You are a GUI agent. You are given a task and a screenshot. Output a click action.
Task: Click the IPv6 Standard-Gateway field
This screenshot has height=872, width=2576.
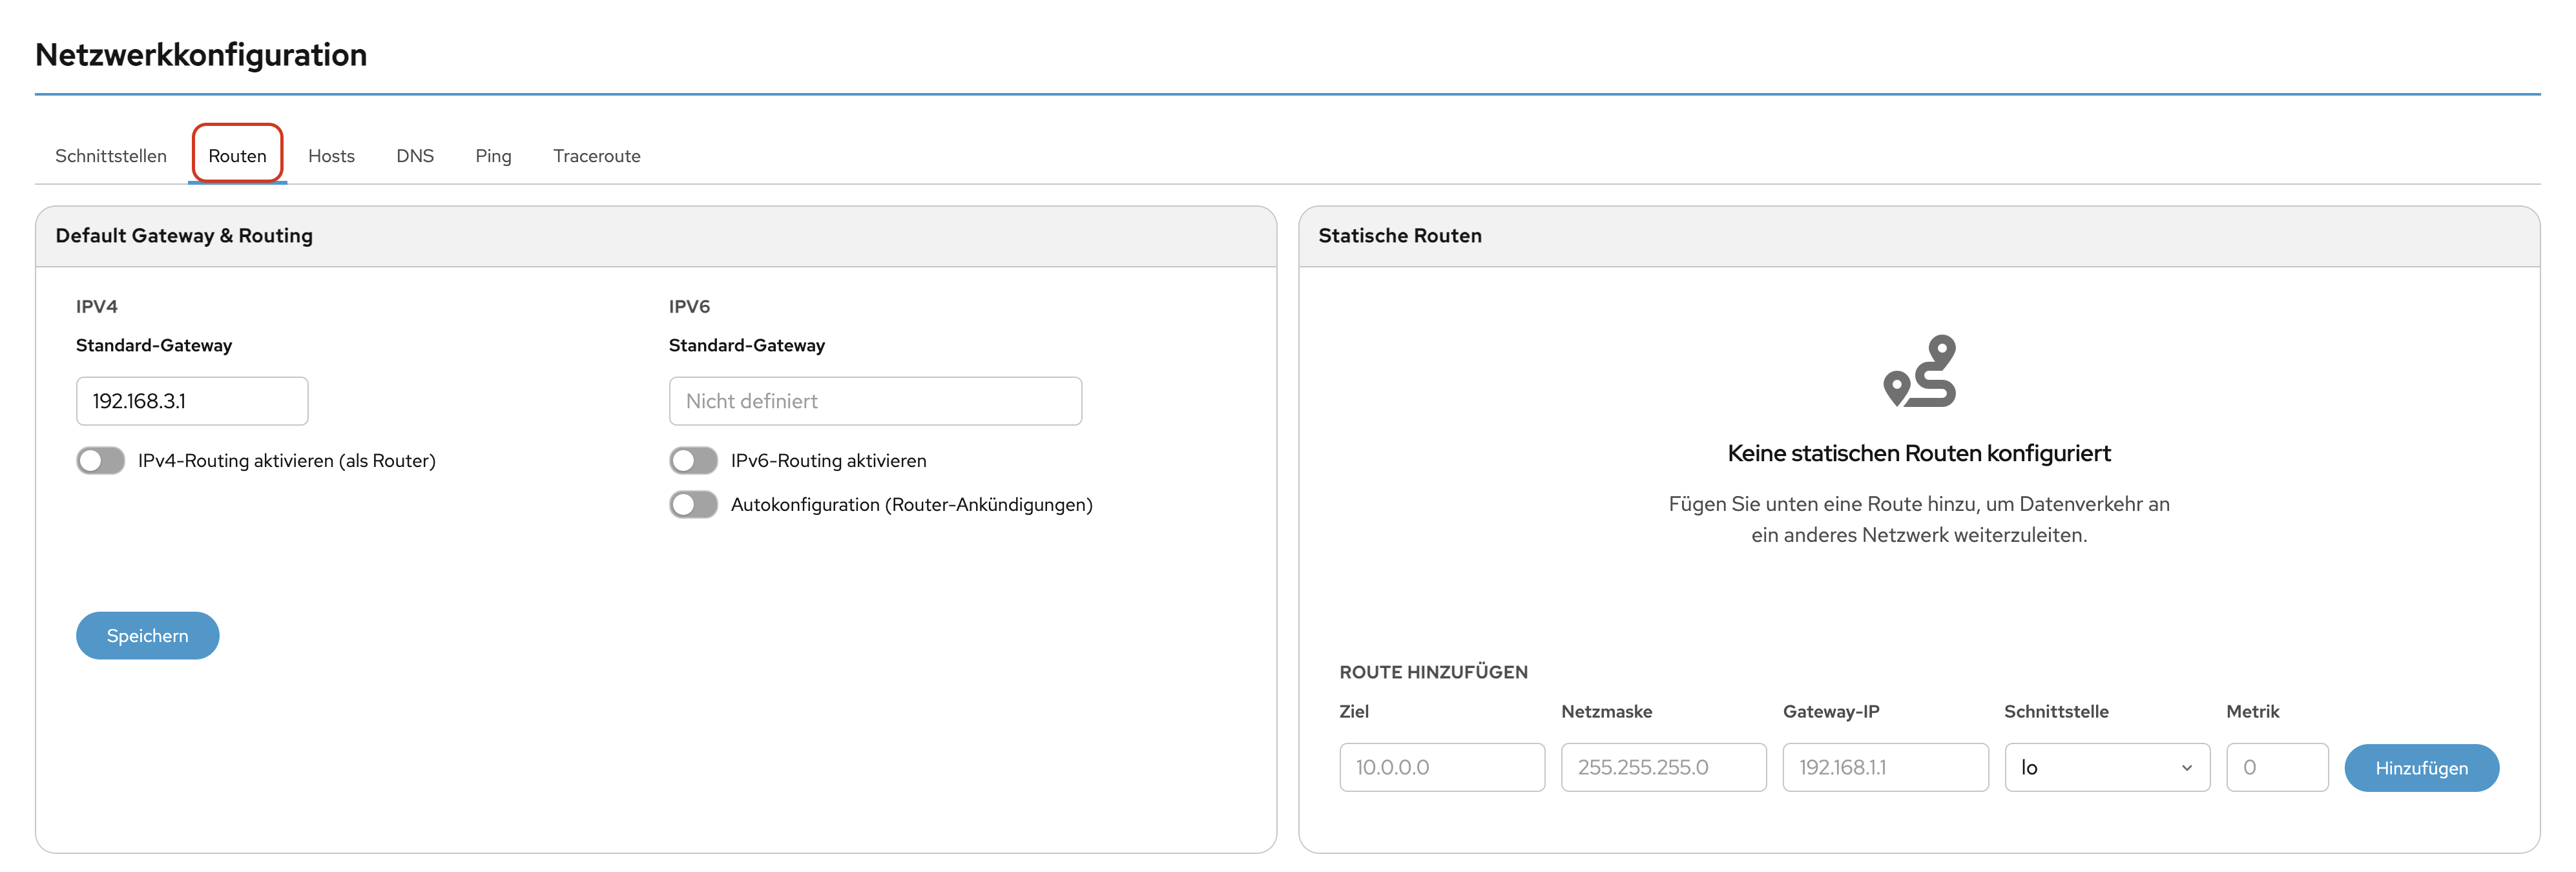click(875, 401)
